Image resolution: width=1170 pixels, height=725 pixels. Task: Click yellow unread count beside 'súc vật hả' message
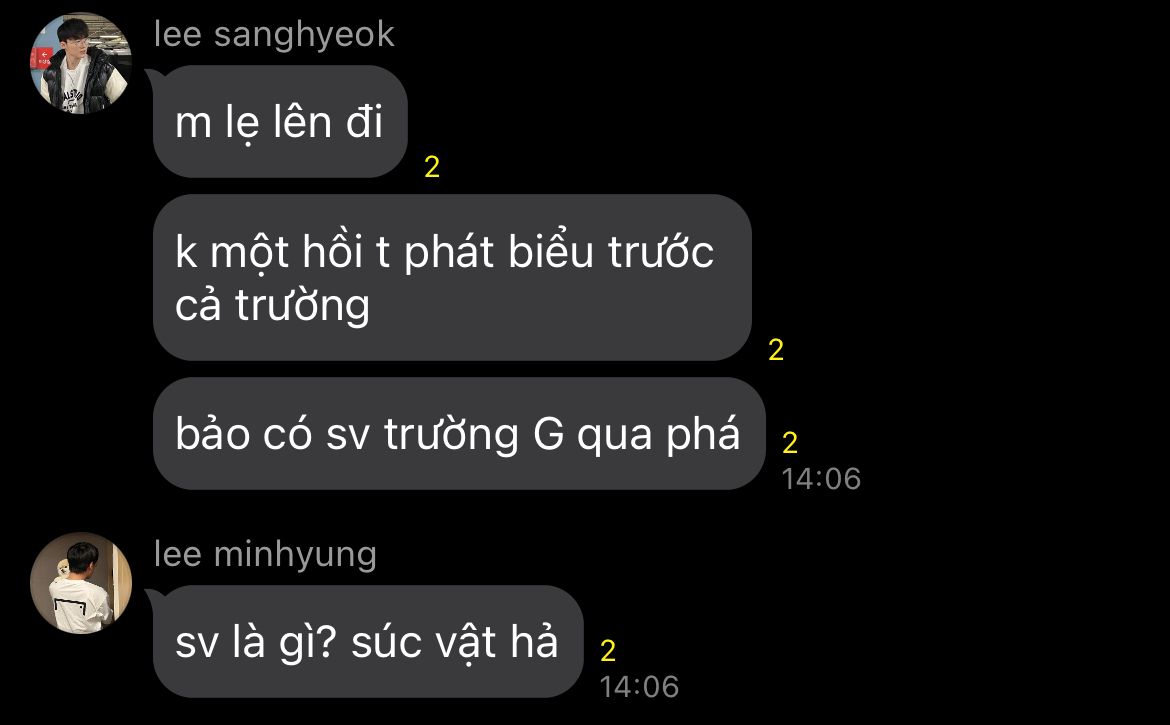(x=608, y=651)
